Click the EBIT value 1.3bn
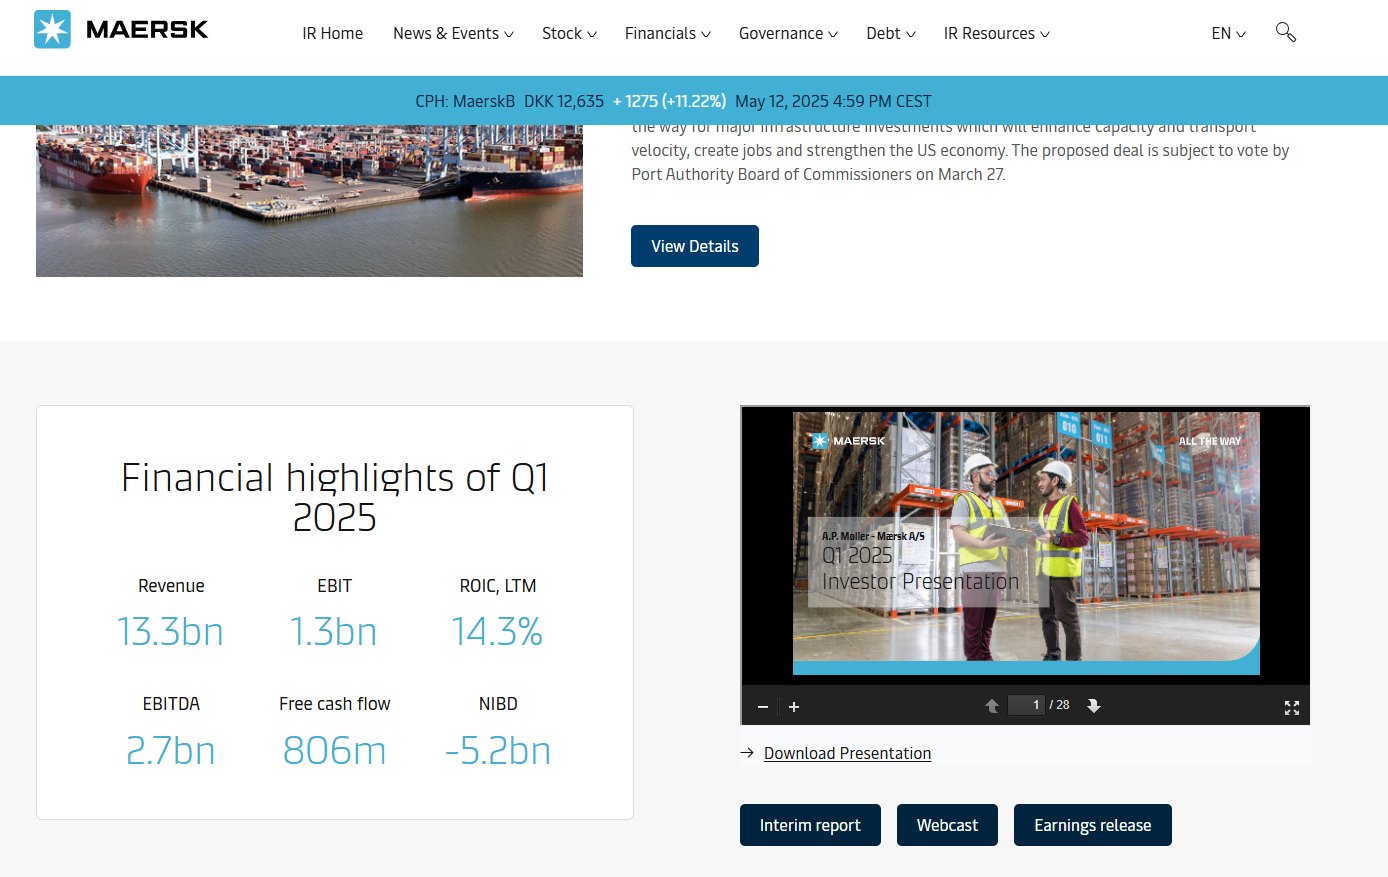Screen dimensions: 1388x877 (x=334, y=632)
